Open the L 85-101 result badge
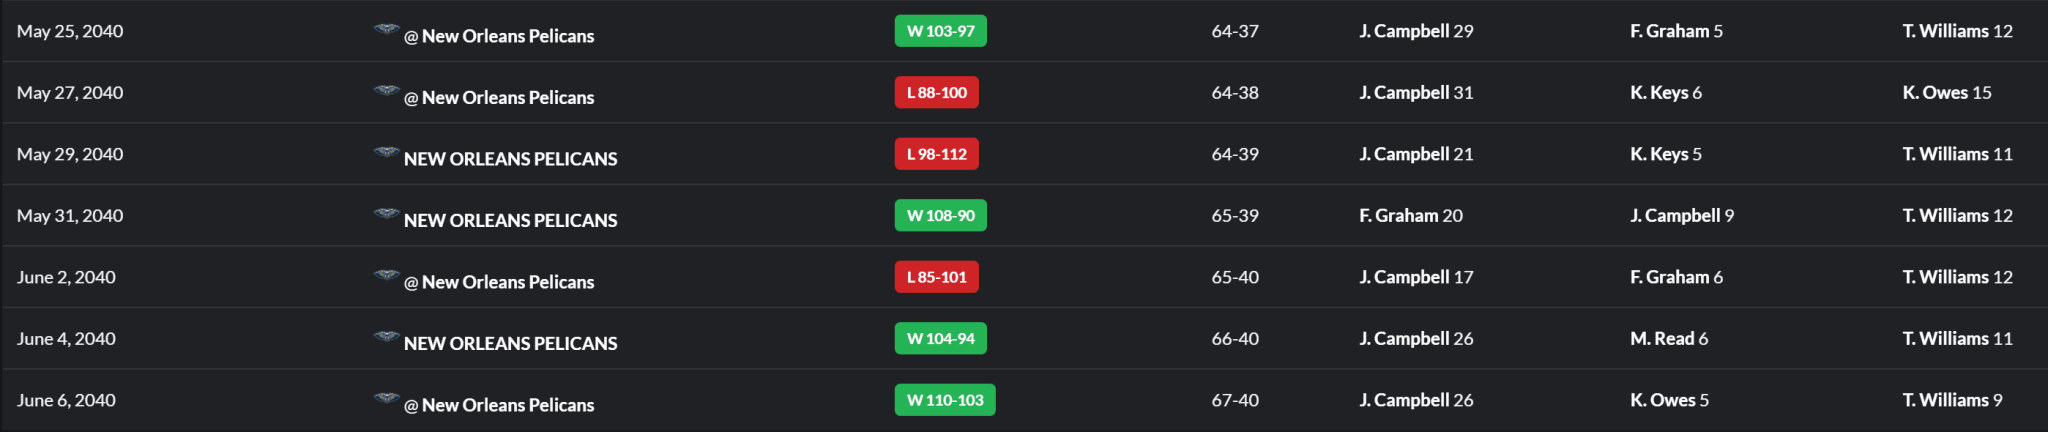The height and width of the screenshot is (432, 2048). (936, 277)
